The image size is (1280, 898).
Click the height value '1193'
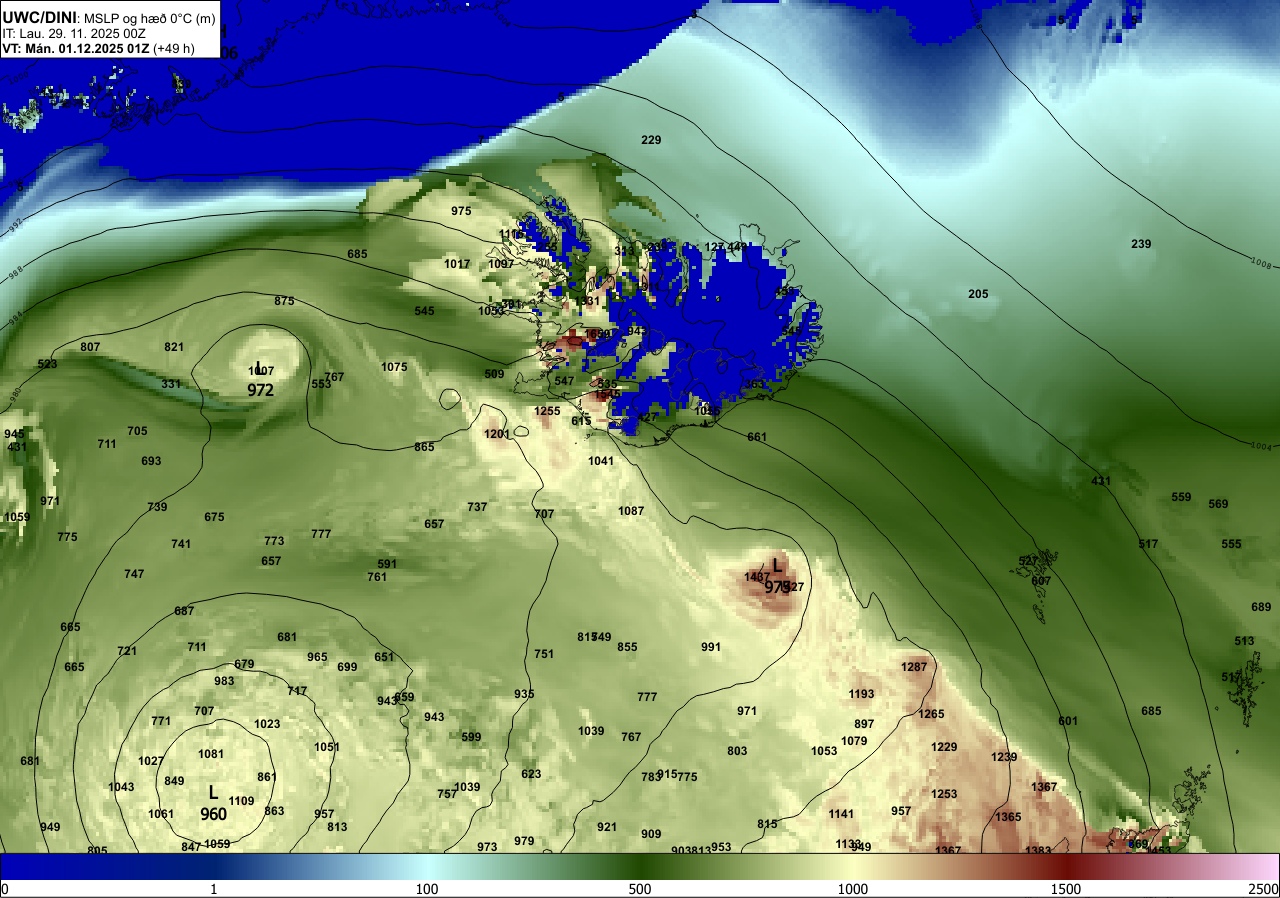click(x=861, y=694)
